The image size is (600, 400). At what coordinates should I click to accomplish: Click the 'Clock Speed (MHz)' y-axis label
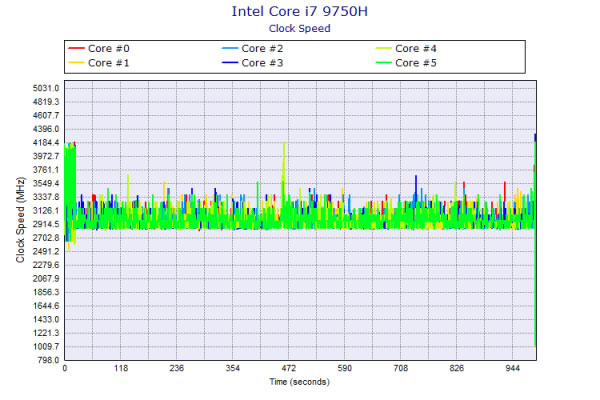click(20, 220)
